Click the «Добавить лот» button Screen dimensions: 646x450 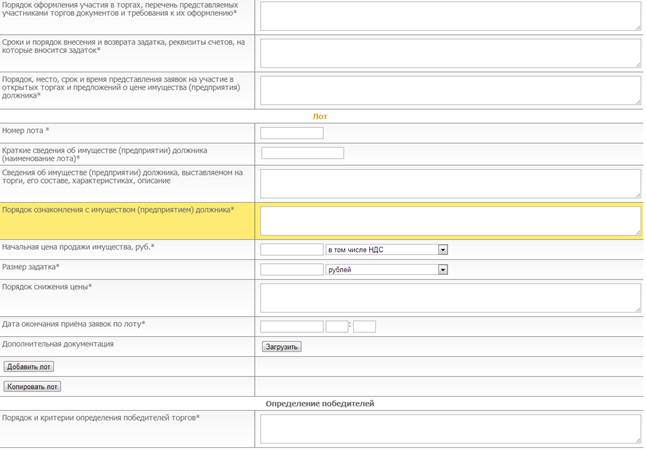29,367
